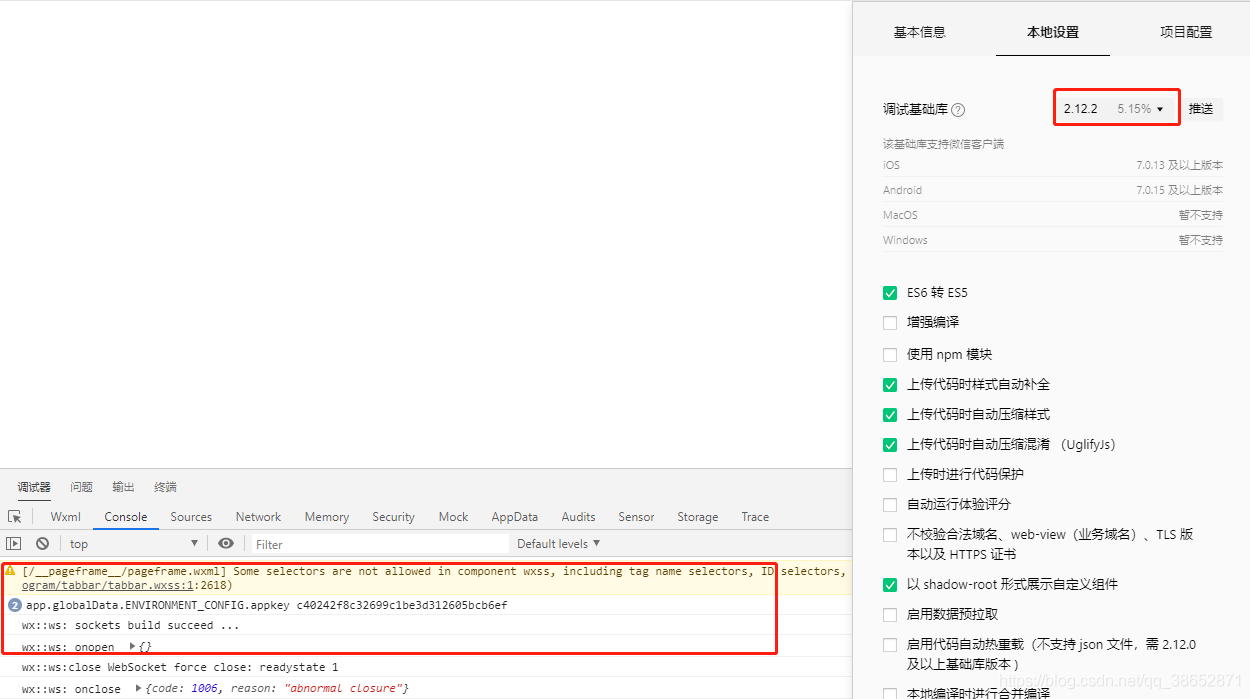Switch to Security devtools tab
This screenshot has width=1250, height=699.
393,517
